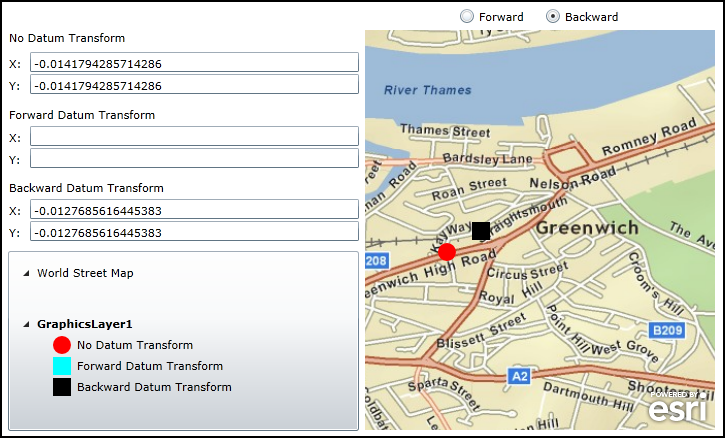Click the Thames Street label on map
Image resolution: width=725 pixels, height=438 pixels.
pyautogui.click(x=445, y=130)
